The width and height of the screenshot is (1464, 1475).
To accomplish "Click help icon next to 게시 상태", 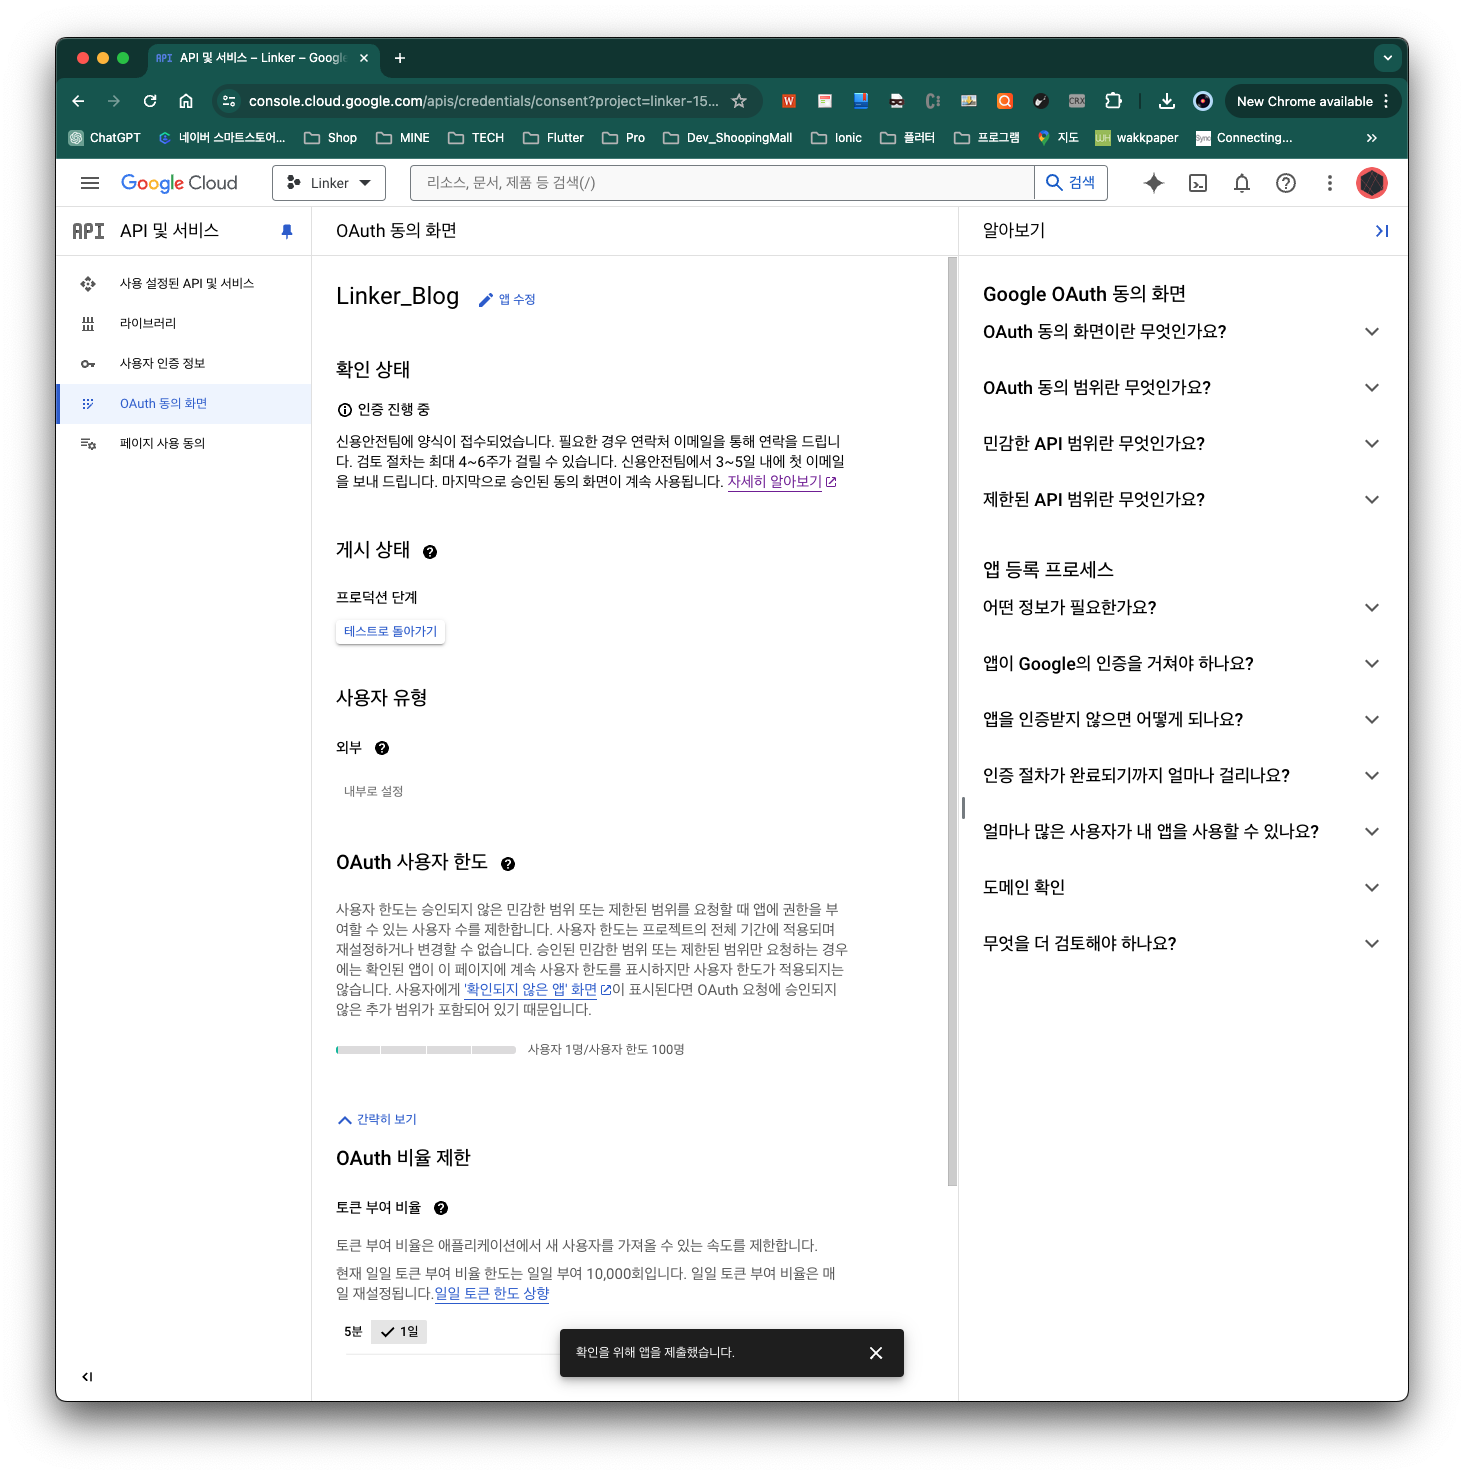I will coord(430,552).
